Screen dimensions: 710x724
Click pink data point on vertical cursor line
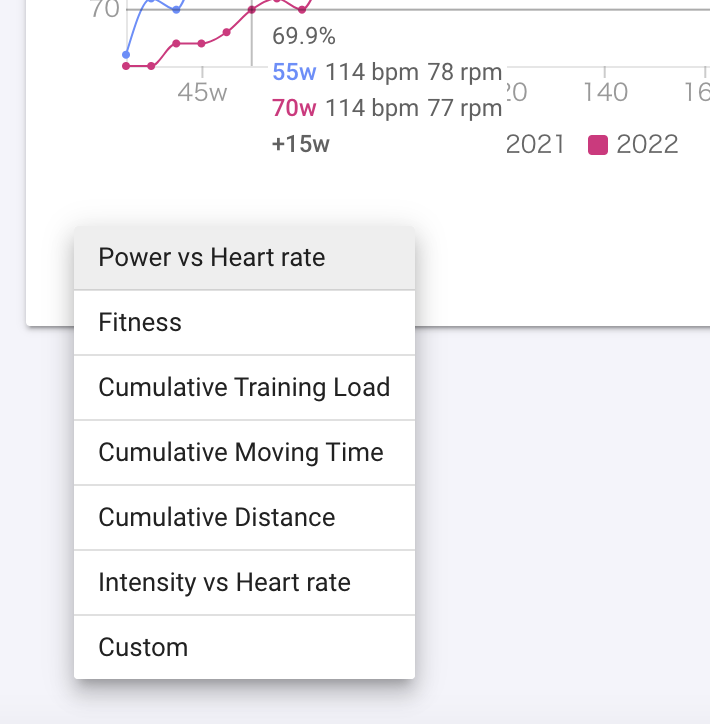251,10
